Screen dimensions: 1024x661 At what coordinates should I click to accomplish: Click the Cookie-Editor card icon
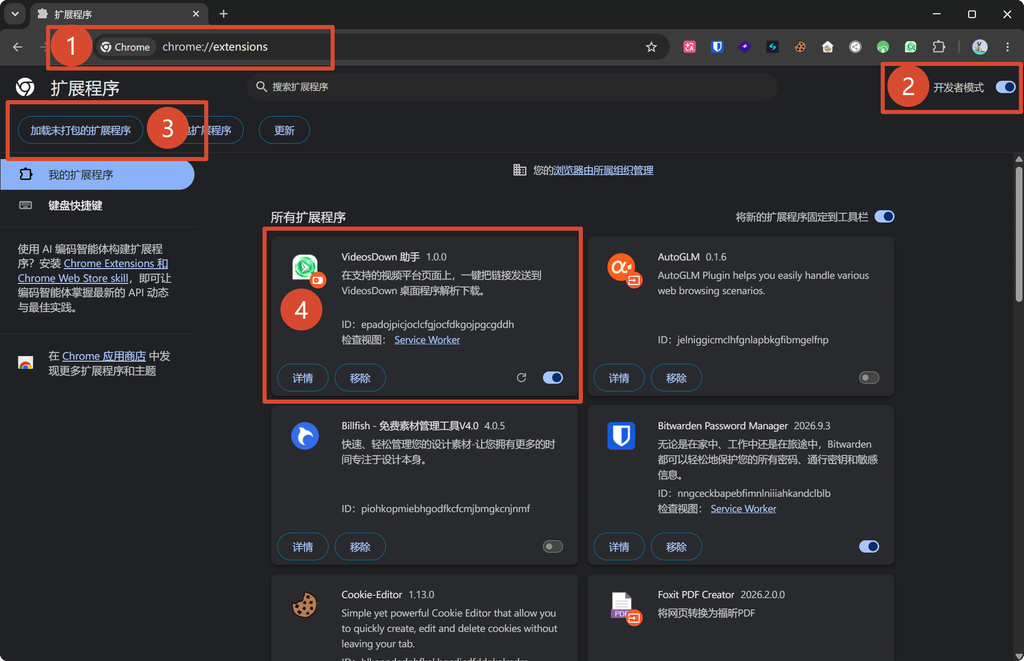(305, 605)
